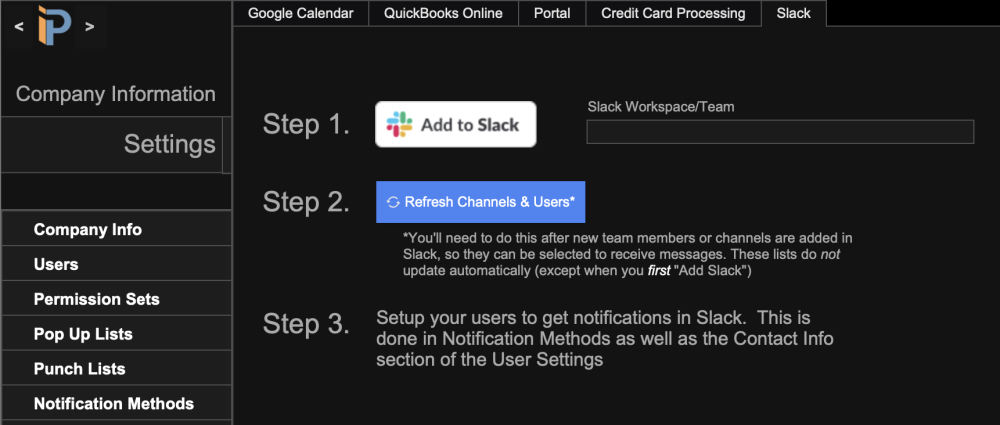Image resolution: width=1000 pixels, height=425 pixels.
Task: Click the refresh channels footnote text
Action: coord(628,254)
